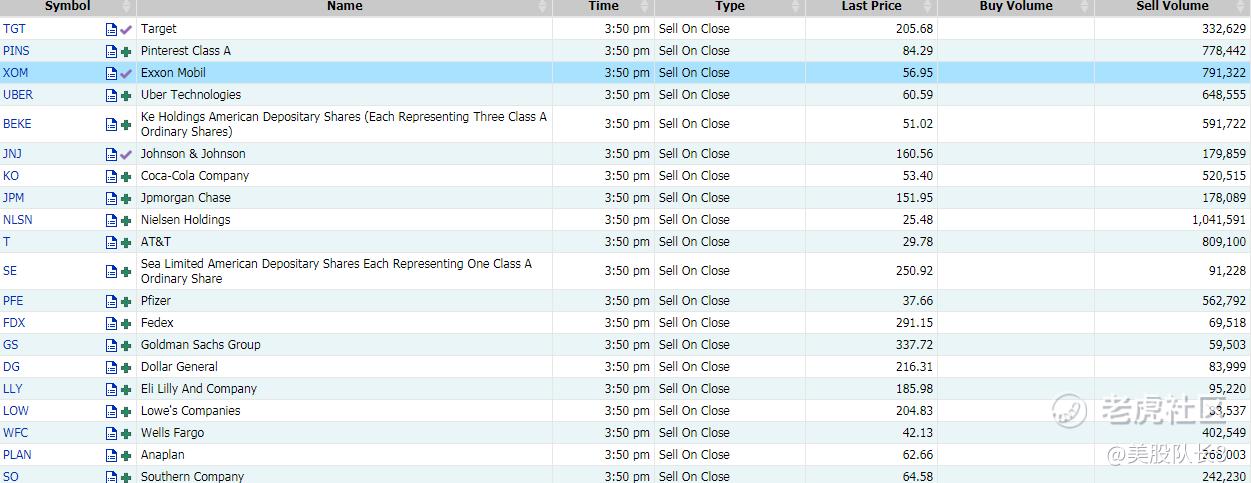This screenshot has height=483, width=1251.
Task: Open the UBER ticker link
Action: coord(18,95)
